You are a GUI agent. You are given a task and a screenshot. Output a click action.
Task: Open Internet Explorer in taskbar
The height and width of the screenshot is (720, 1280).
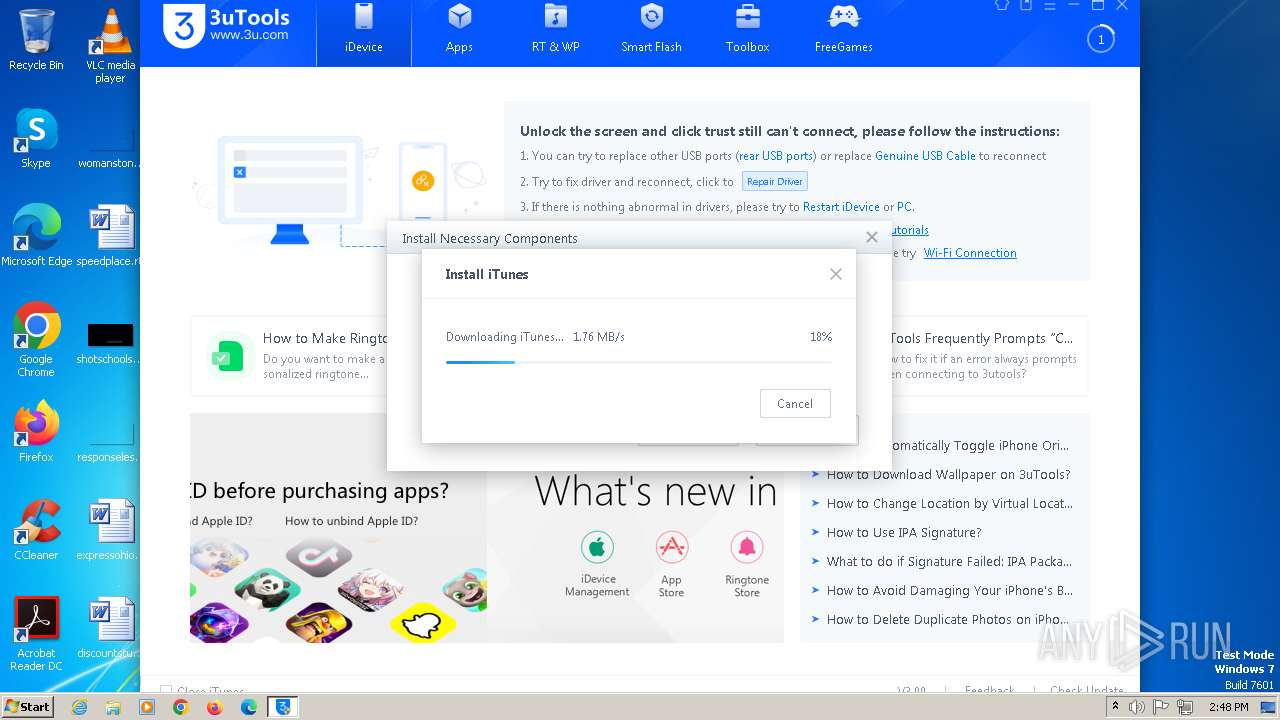pos(79,707)
